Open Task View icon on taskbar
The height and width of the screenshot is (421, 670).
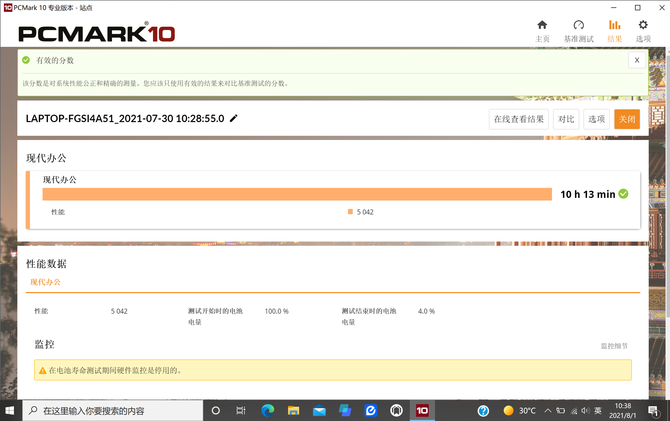pos(241,411)
